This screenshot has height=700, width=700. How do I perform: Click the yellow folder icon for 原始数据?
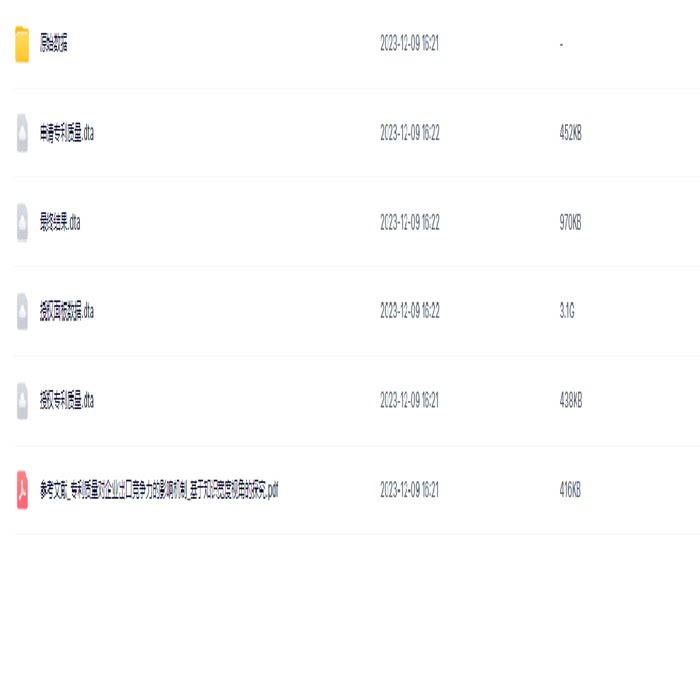coord(22,44)
